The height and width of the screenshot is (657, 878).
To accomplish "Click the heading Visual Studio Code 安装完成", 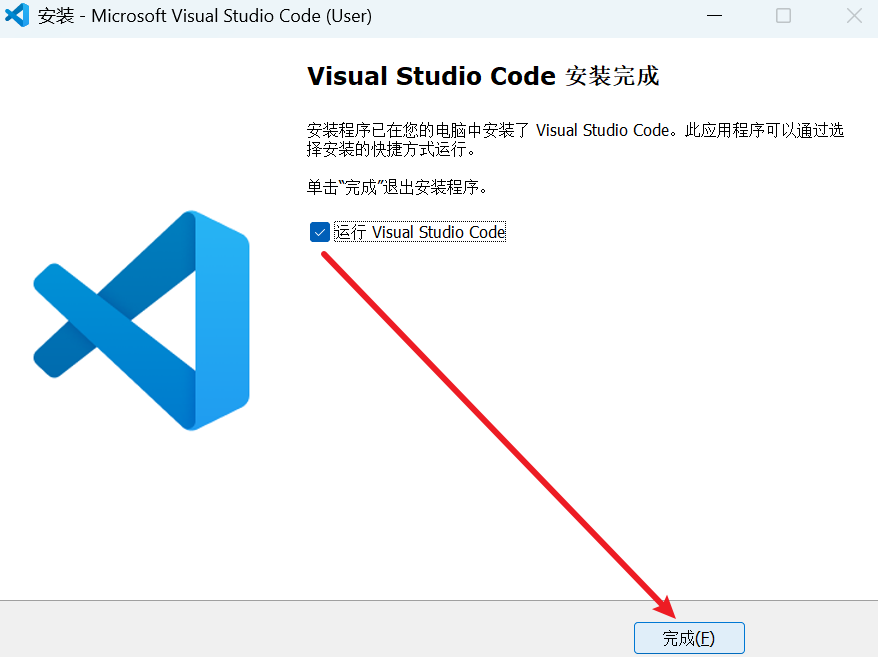I will click(483, 76).
